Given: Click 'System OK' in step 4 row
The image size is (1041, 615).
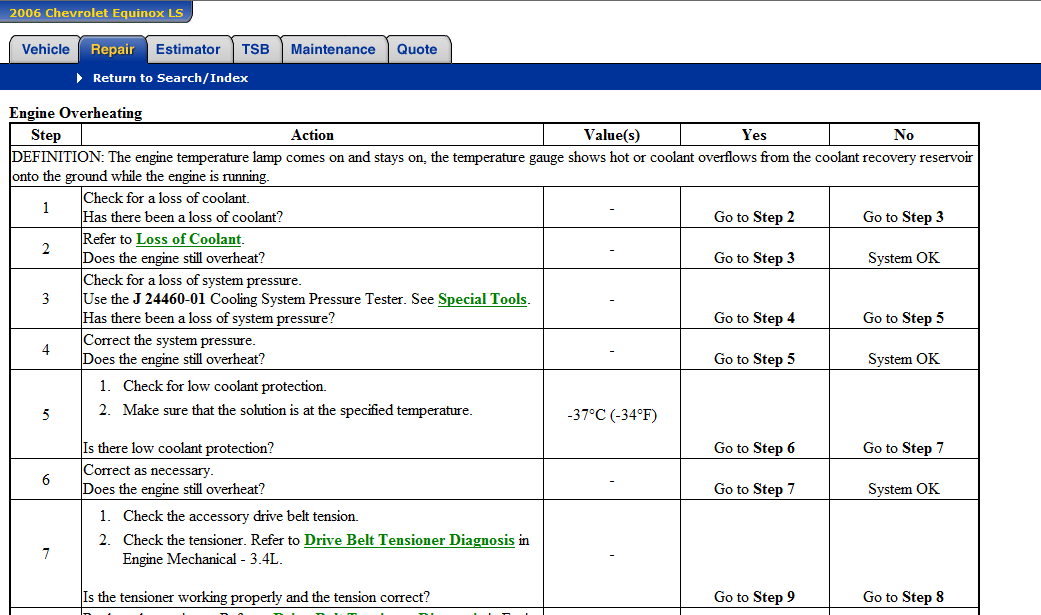Looking at the screenshot, I should pos(904,359).
